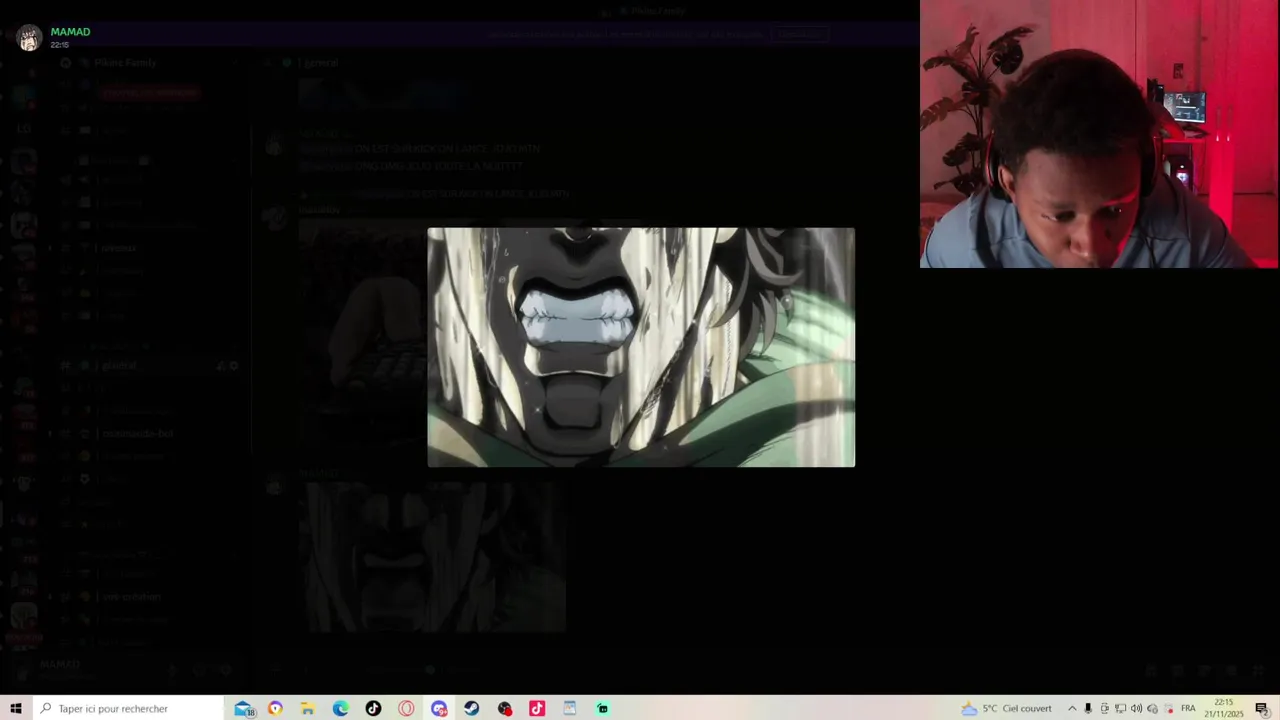The height and width of the screenshot is (720, 1280).
Task: Open the green Streamlabs taskbar icon
Action: coord(603,708)
